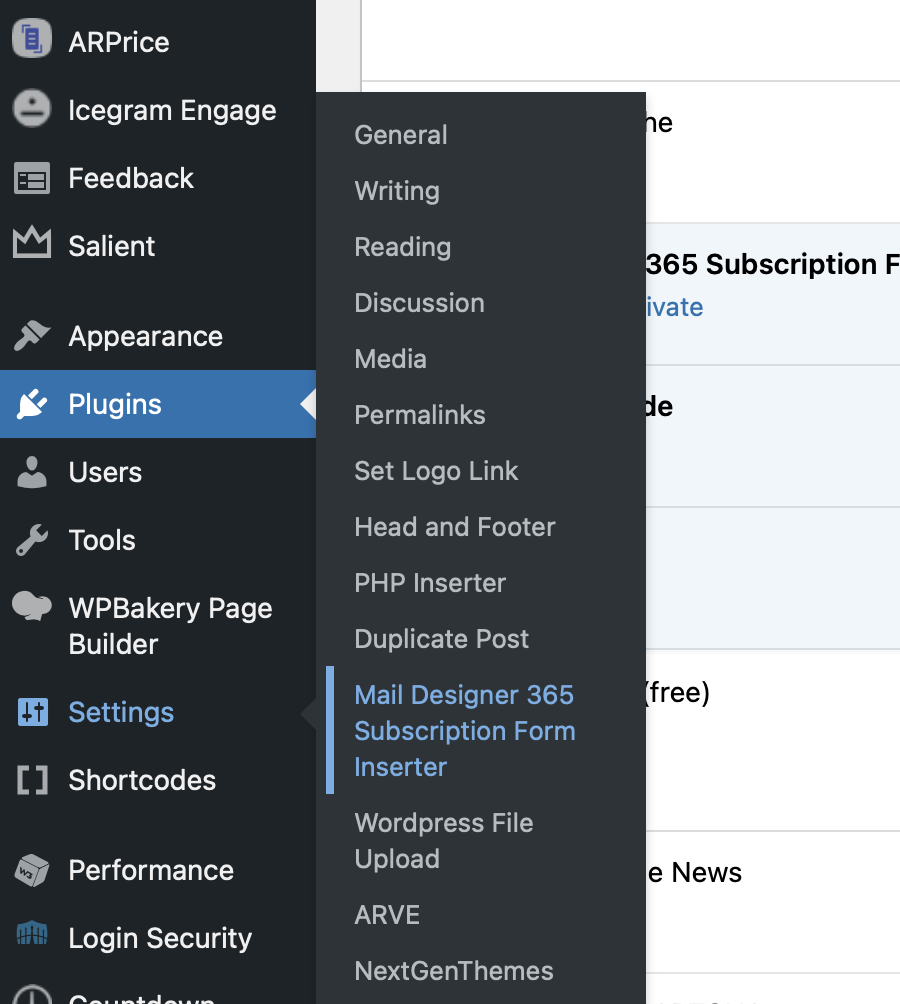Select Duplicate Post submenu entry
Viewport: 900px width, 1004px height.
[442, 639]
